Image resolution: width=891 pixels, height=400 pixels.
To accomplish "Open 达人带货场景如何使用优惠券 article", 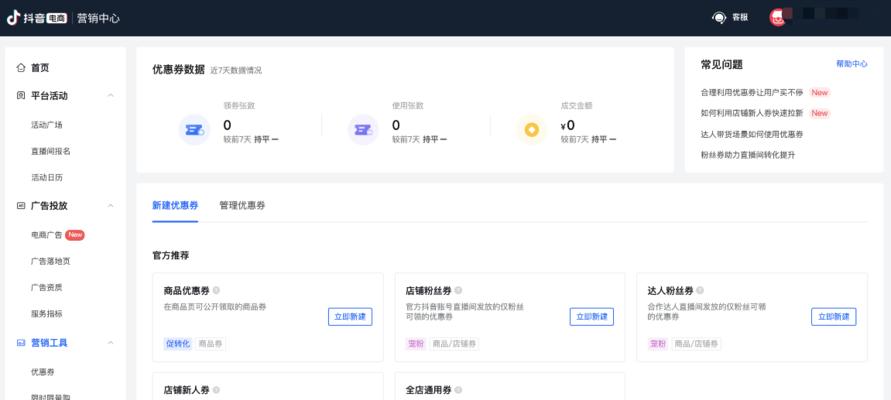I will 752,134.
